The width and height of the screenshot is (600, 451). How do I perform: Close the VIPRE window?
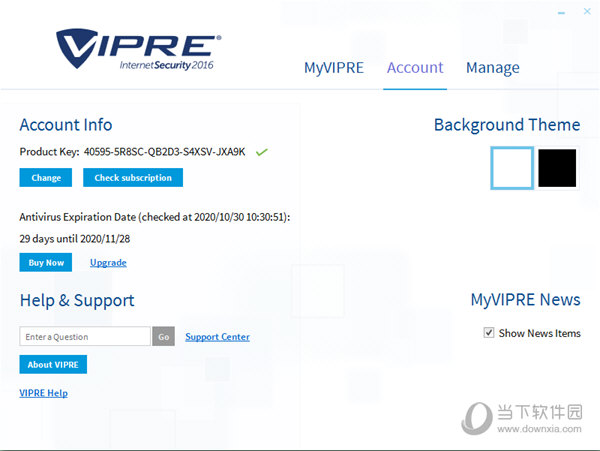(587, 11)
